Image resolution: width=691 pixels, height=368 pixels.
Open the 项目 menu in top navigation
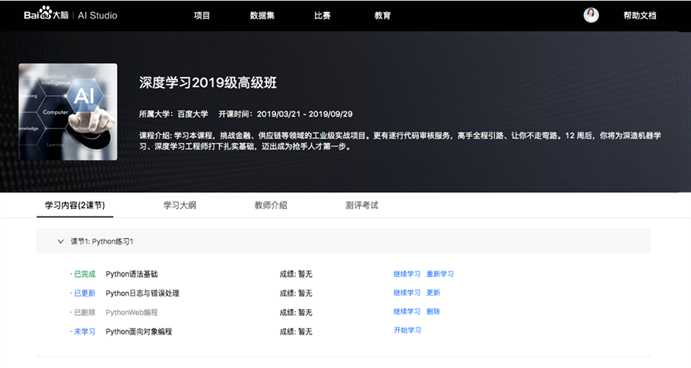202,15
